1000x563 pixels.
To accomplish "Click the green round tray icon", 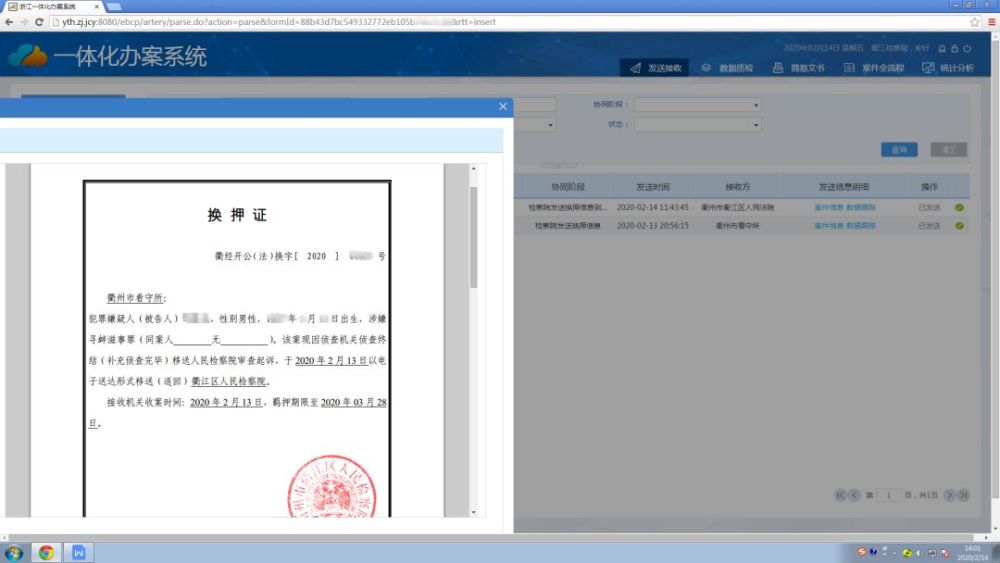I will click(x=906, y=553).
